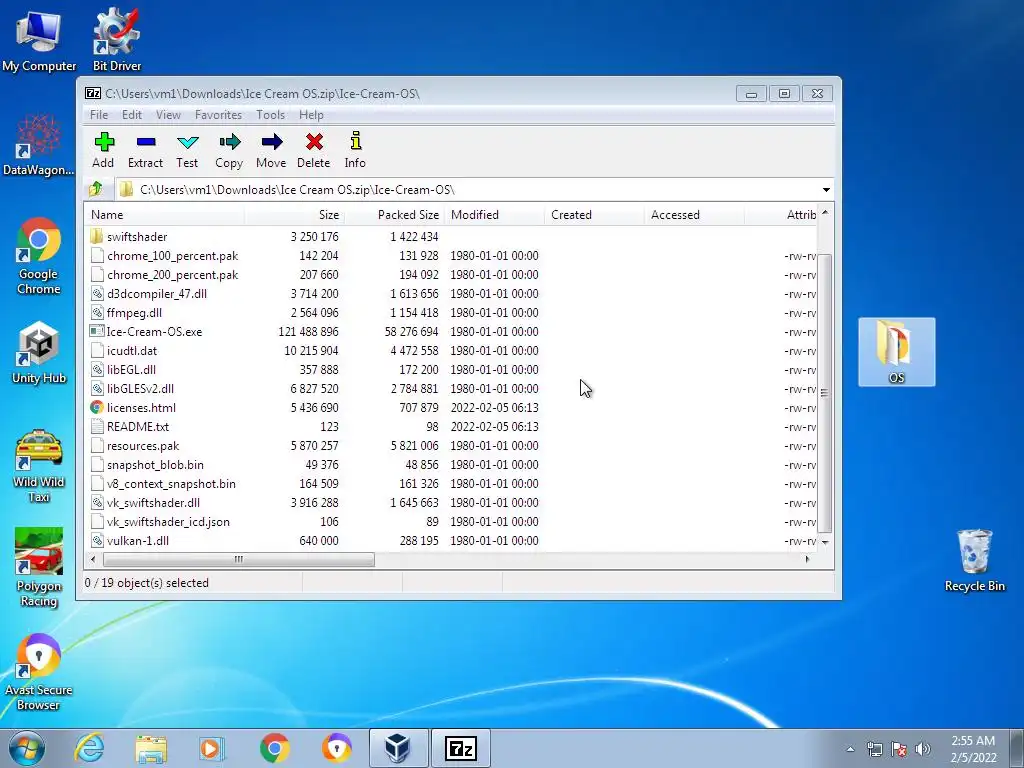This screenshot has height=768, width=1024.
Task: Open the Edit menu
Action: pos(131,115)
